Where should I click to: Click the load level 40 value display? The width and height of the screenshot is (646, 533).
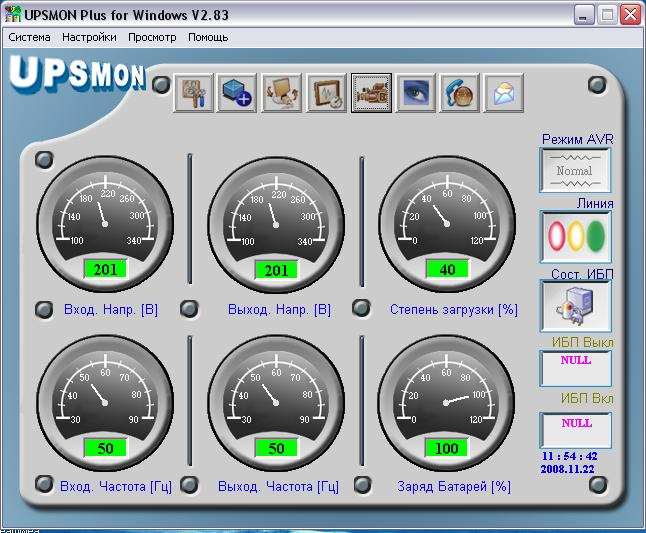pos(447,269)
